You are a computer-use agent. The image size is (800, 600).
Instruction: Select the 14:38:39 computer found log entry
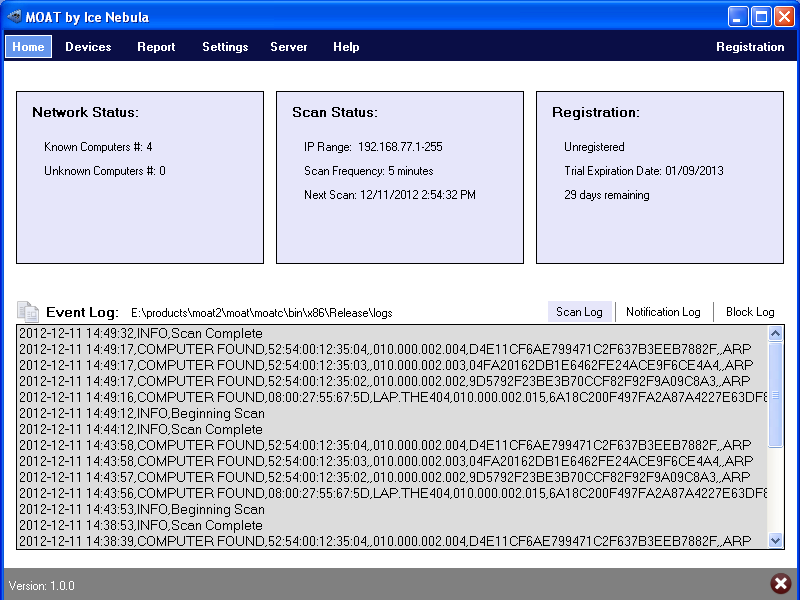pos(392,541)
